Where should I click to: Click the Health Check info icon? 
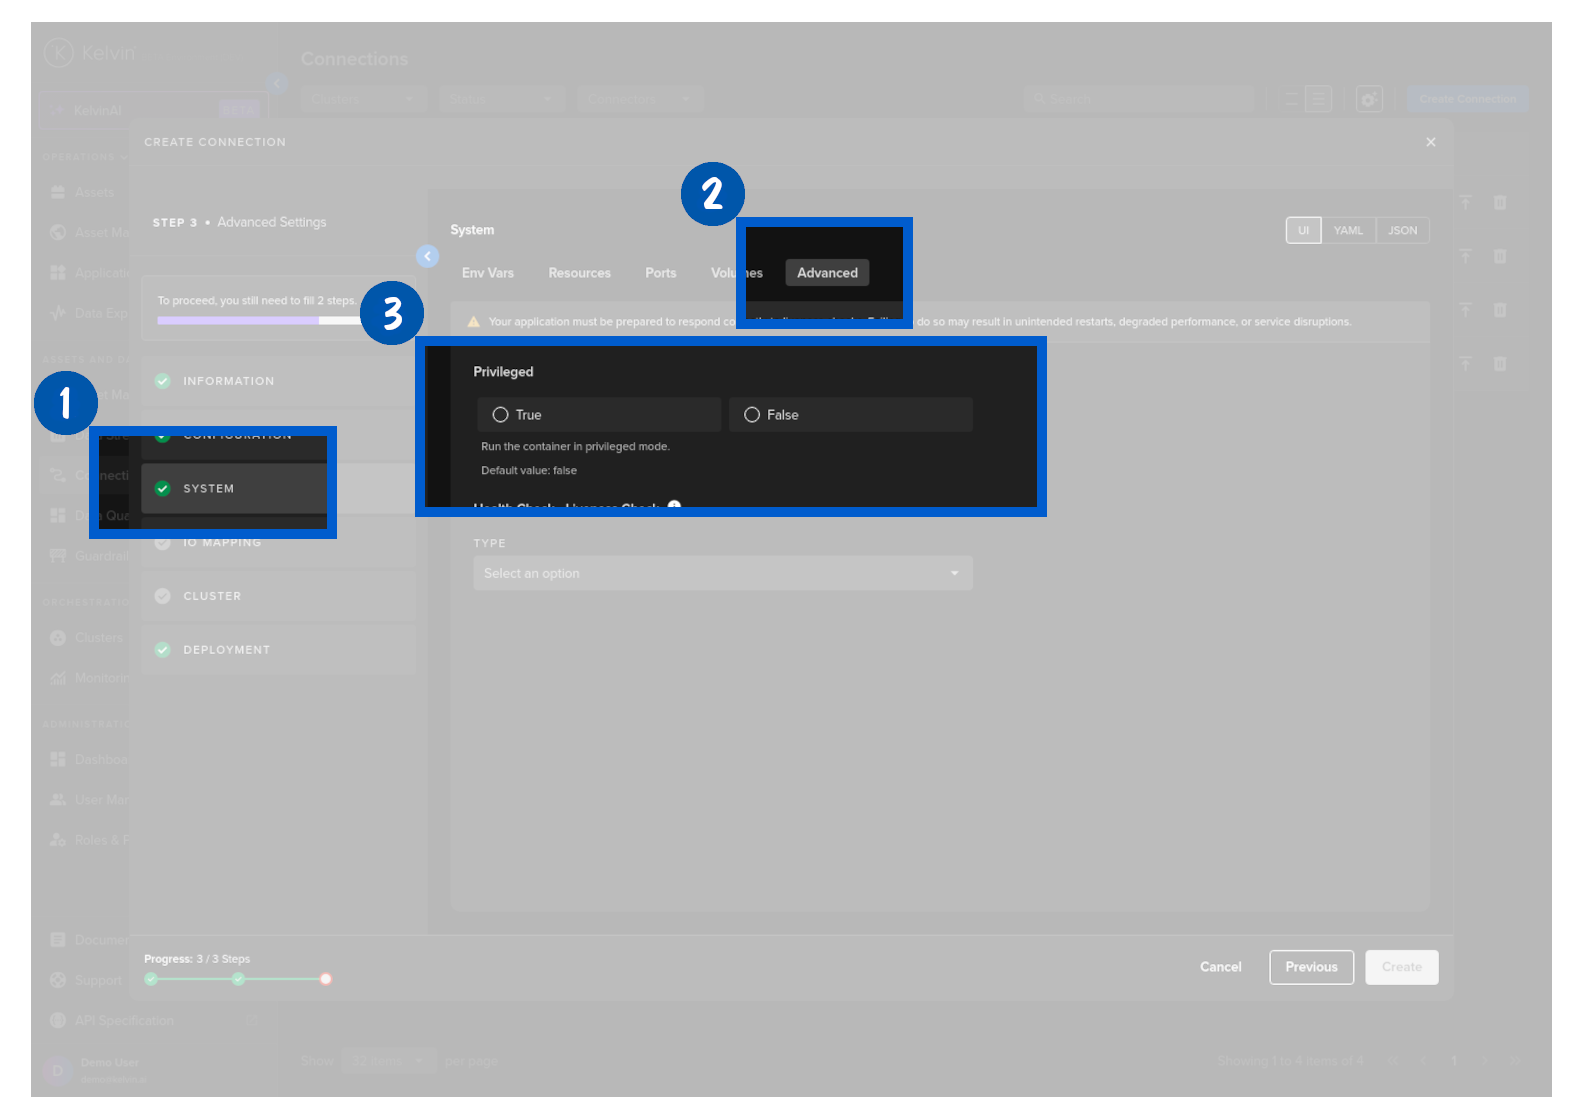[674, 505]
